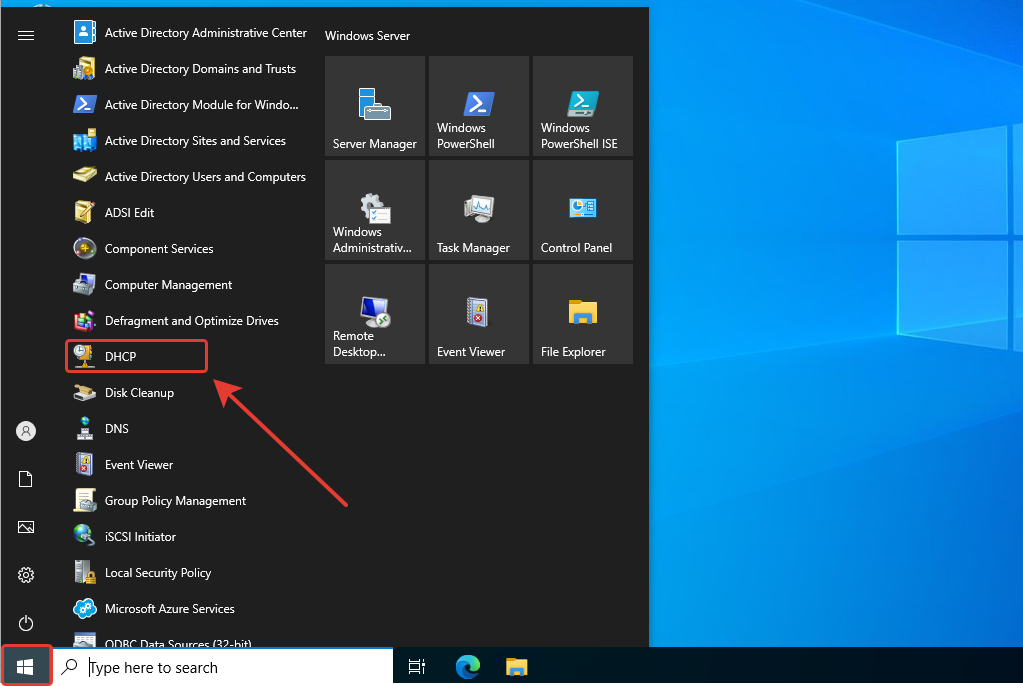Viewport: 1023px width, 686px height.
Task: Open the File Explorer tile
Action: (x=582, y=315)
